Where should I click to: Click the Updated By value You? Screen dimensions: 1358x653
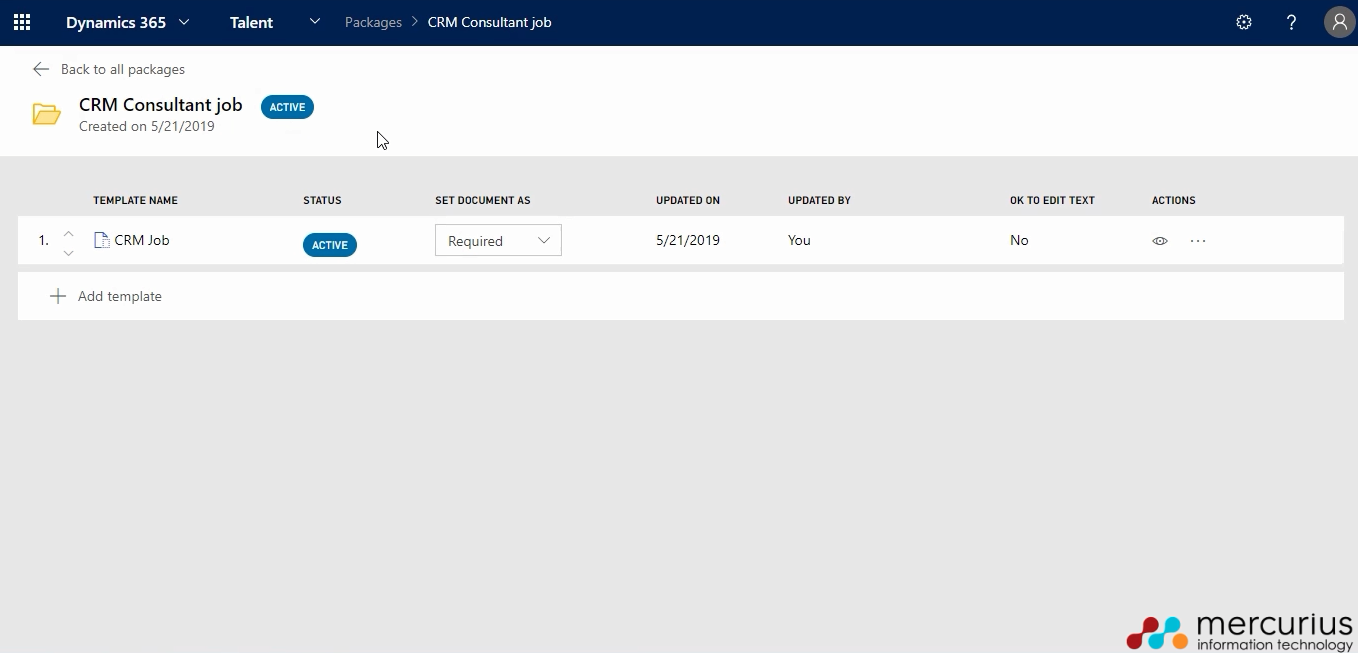pos(799,240)
